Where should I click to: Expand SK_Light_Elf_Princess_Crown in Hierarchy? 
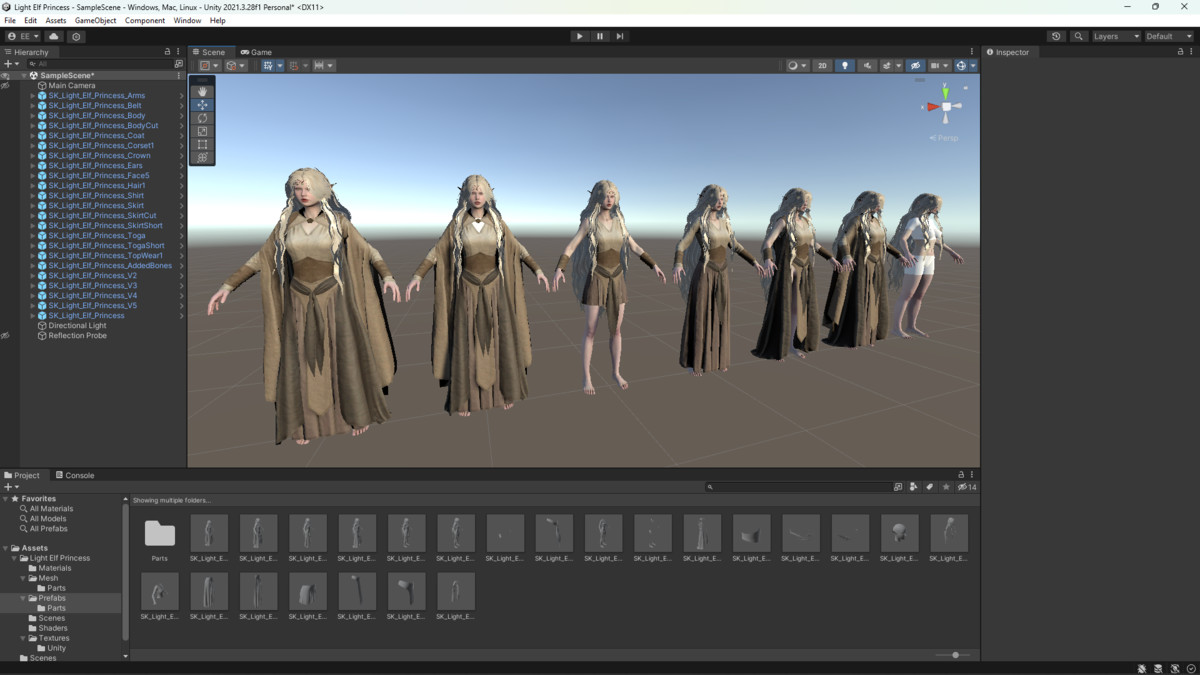[x=32, y=156]
